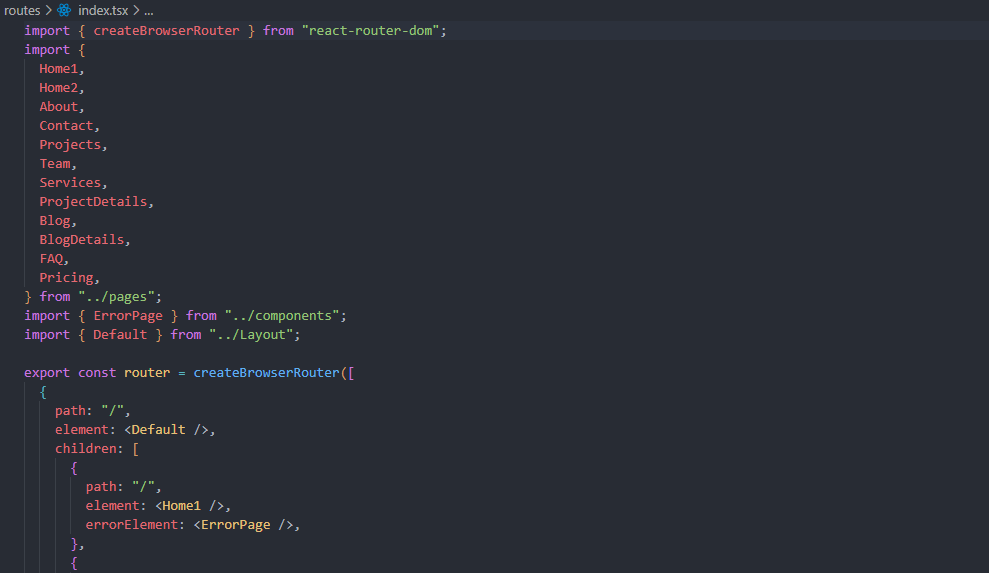Click the Services import name
989x573 pixels.
70,182
